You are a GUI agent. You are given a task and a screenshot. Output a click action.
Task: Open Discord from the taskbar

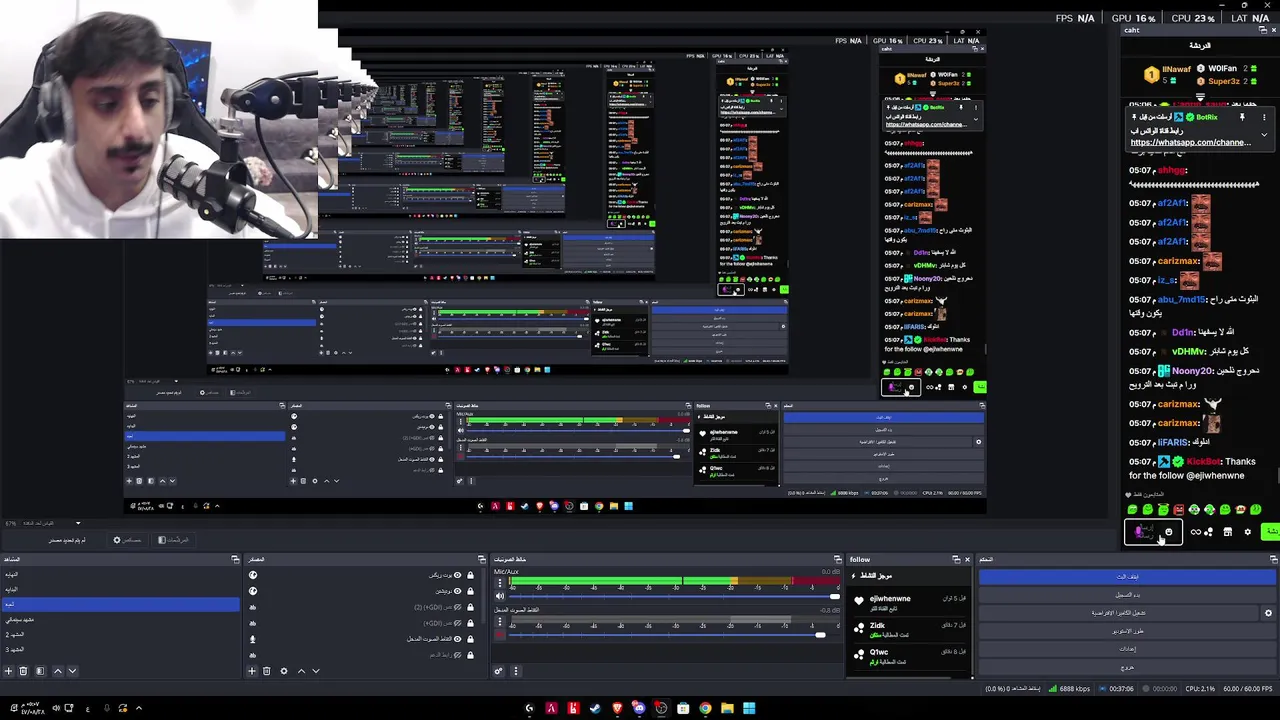639,708
